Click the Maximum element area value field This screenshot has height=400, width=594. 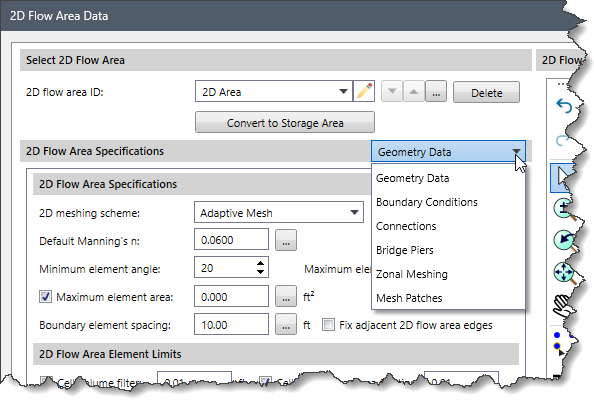point(231,296)
